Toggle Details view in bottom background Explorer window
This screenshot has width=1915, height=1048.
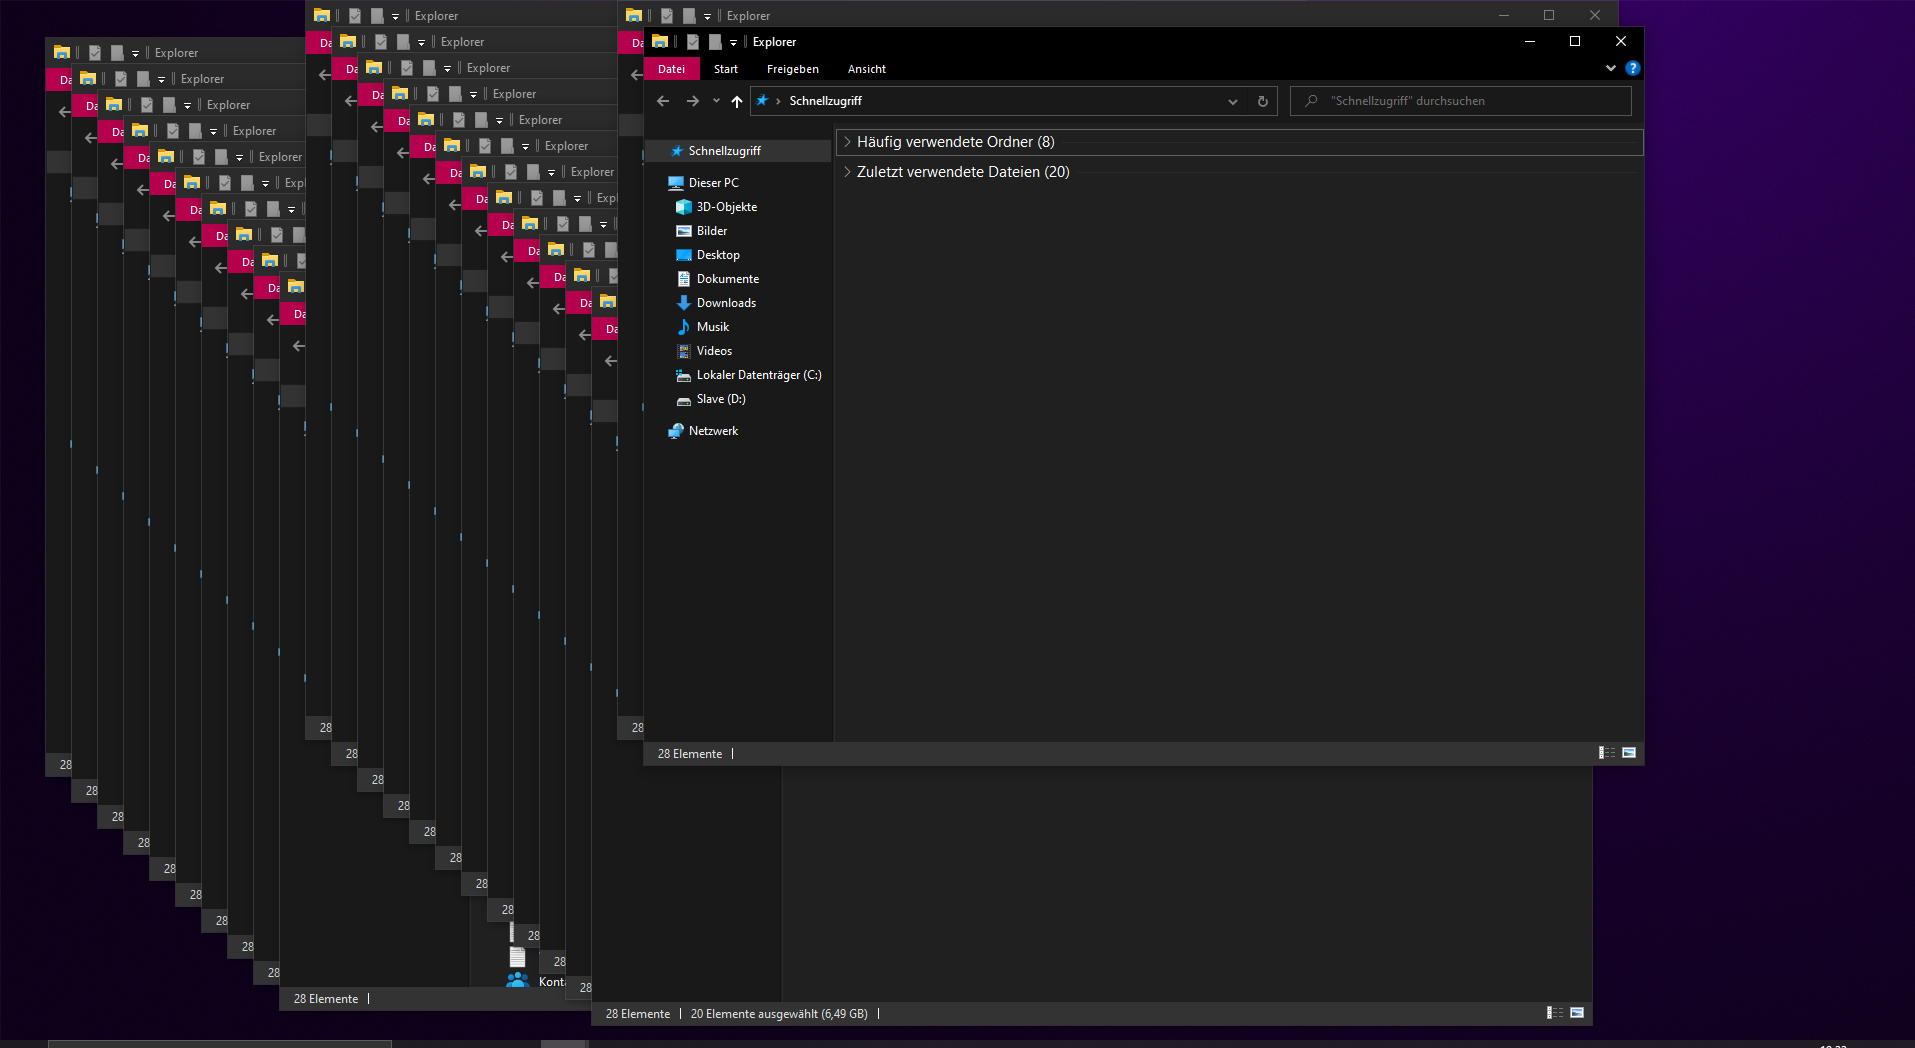pos(1555,1013)
